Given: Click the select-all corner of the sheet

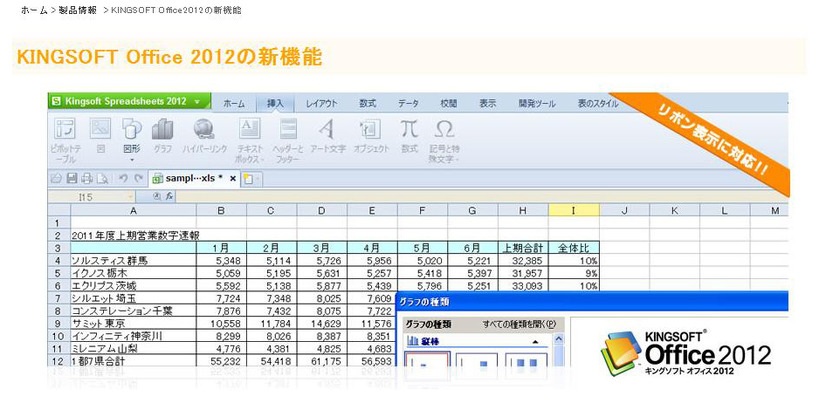Looking at the screenshot, I should tap(59, 211).
